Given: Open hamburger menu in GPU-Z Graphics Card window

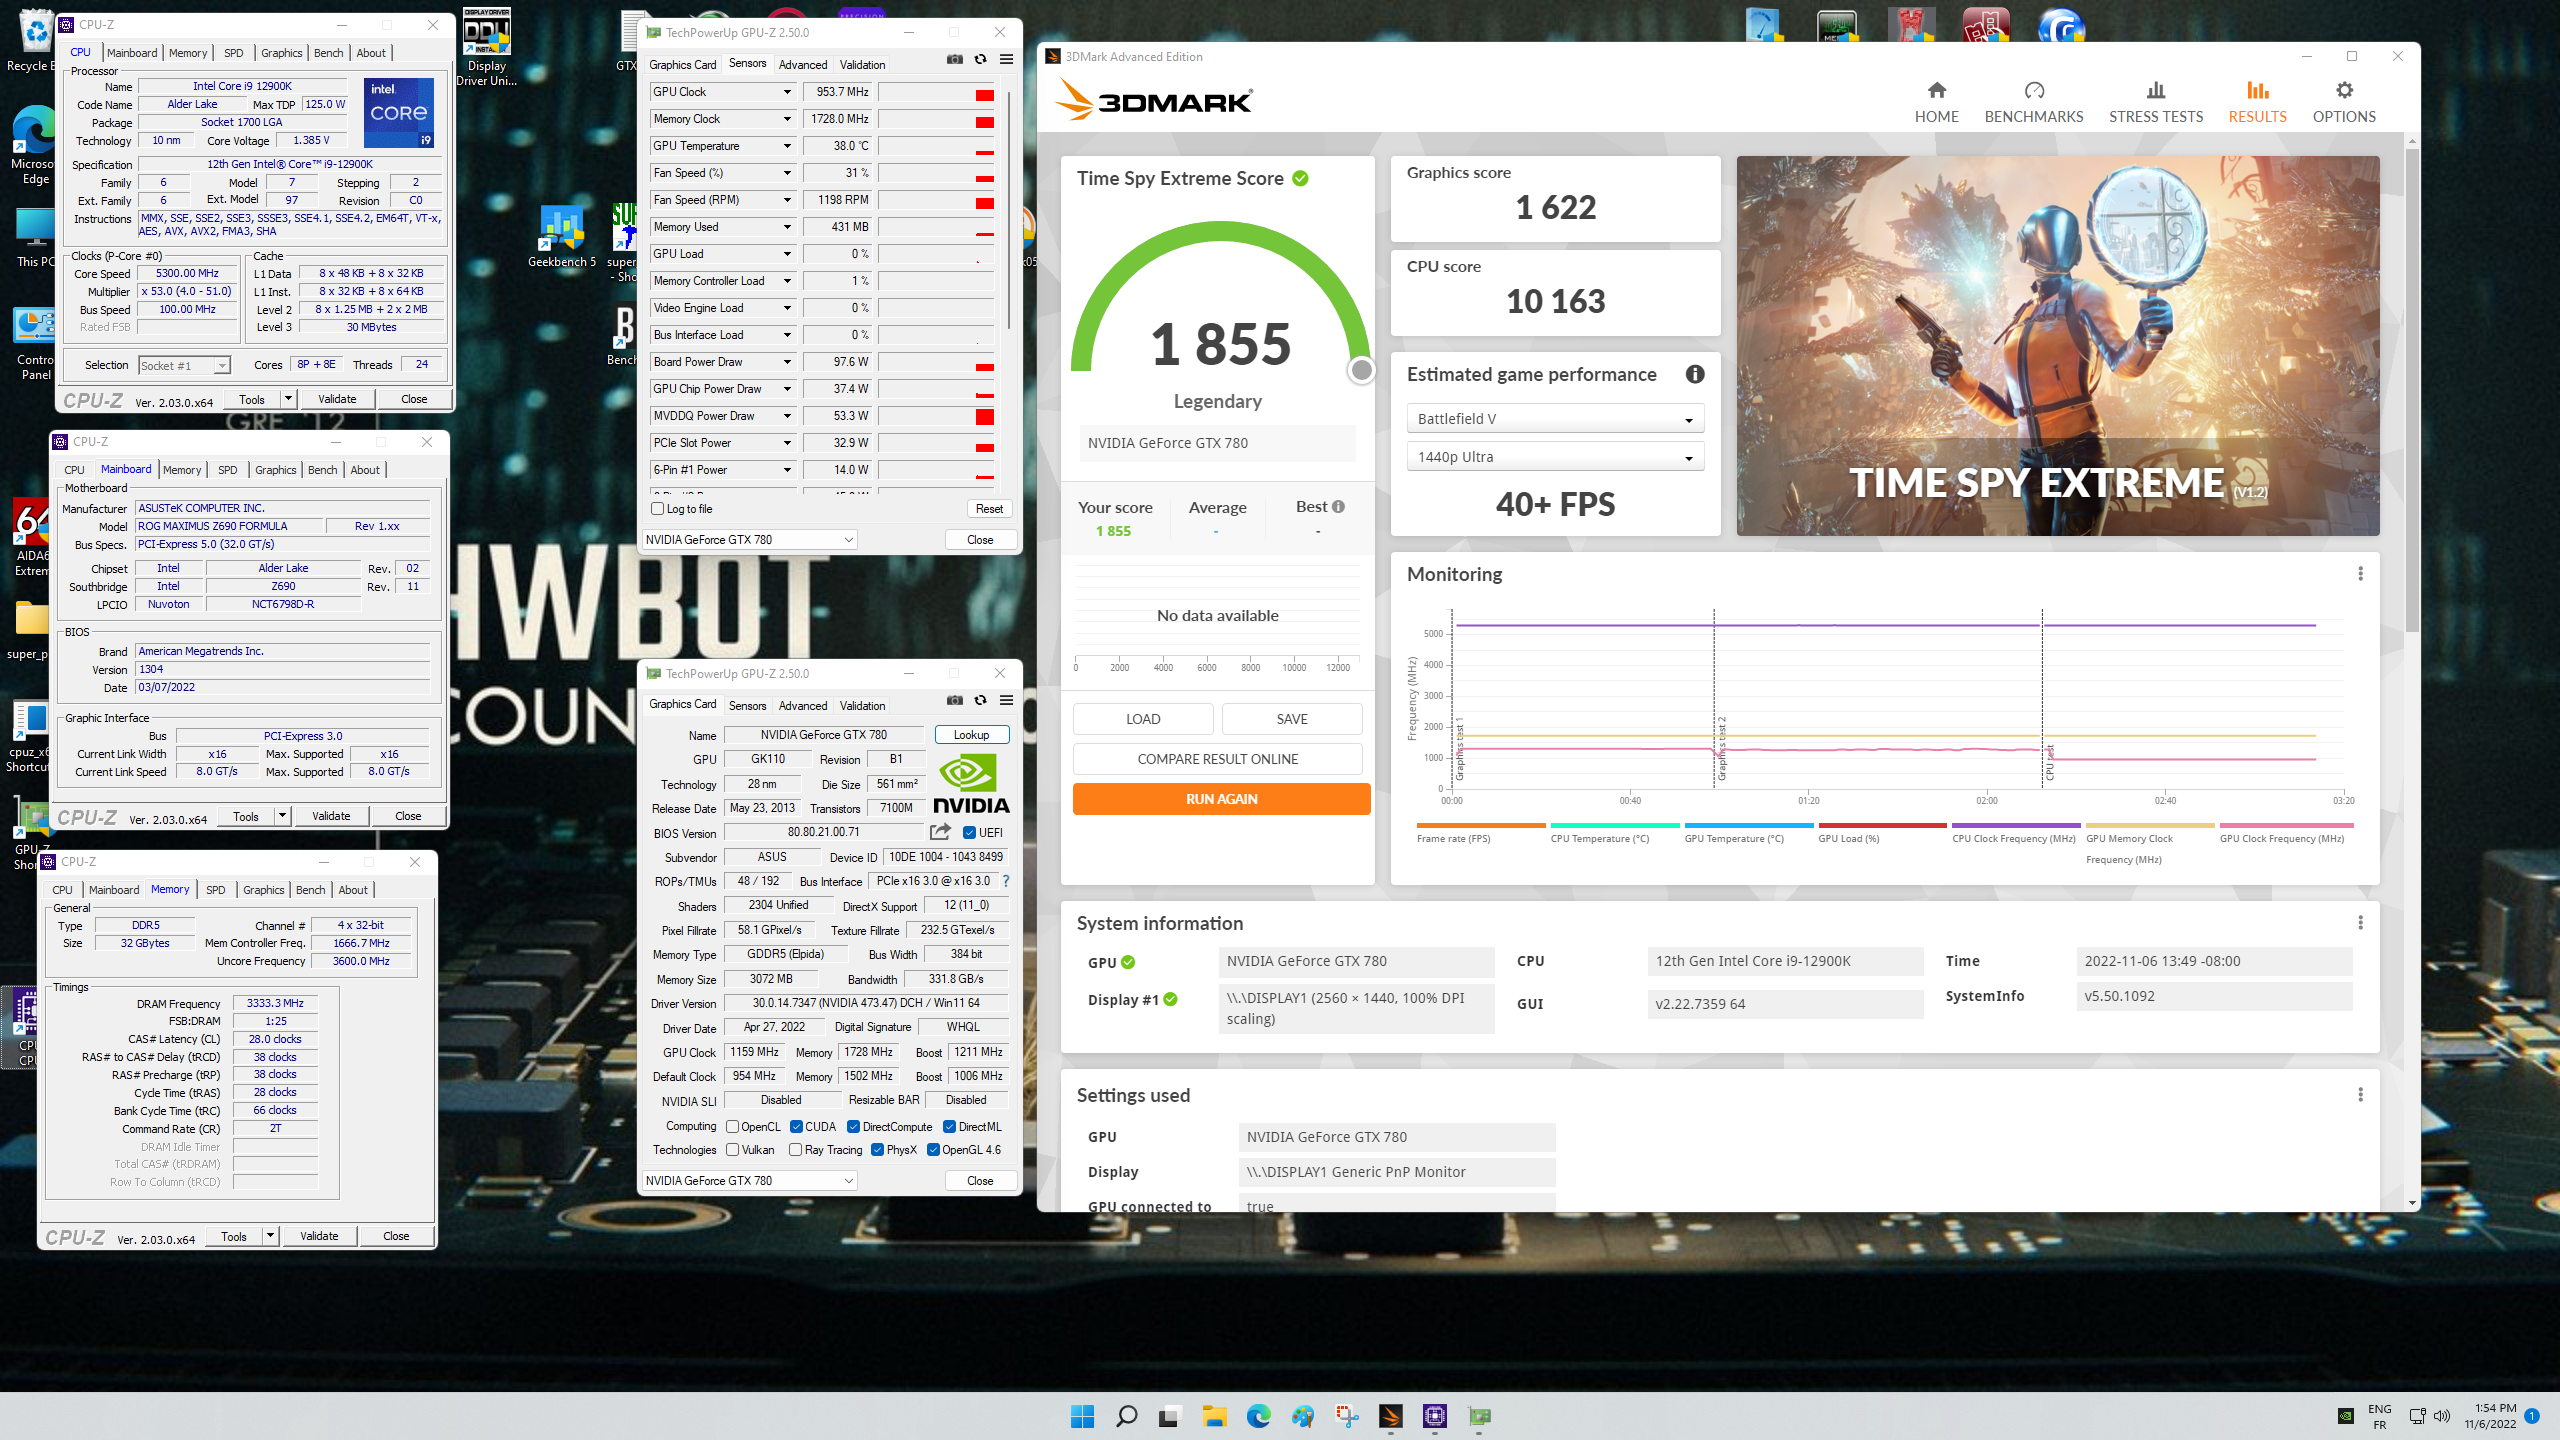Looking at the screenshot, I should point(1006,701).
